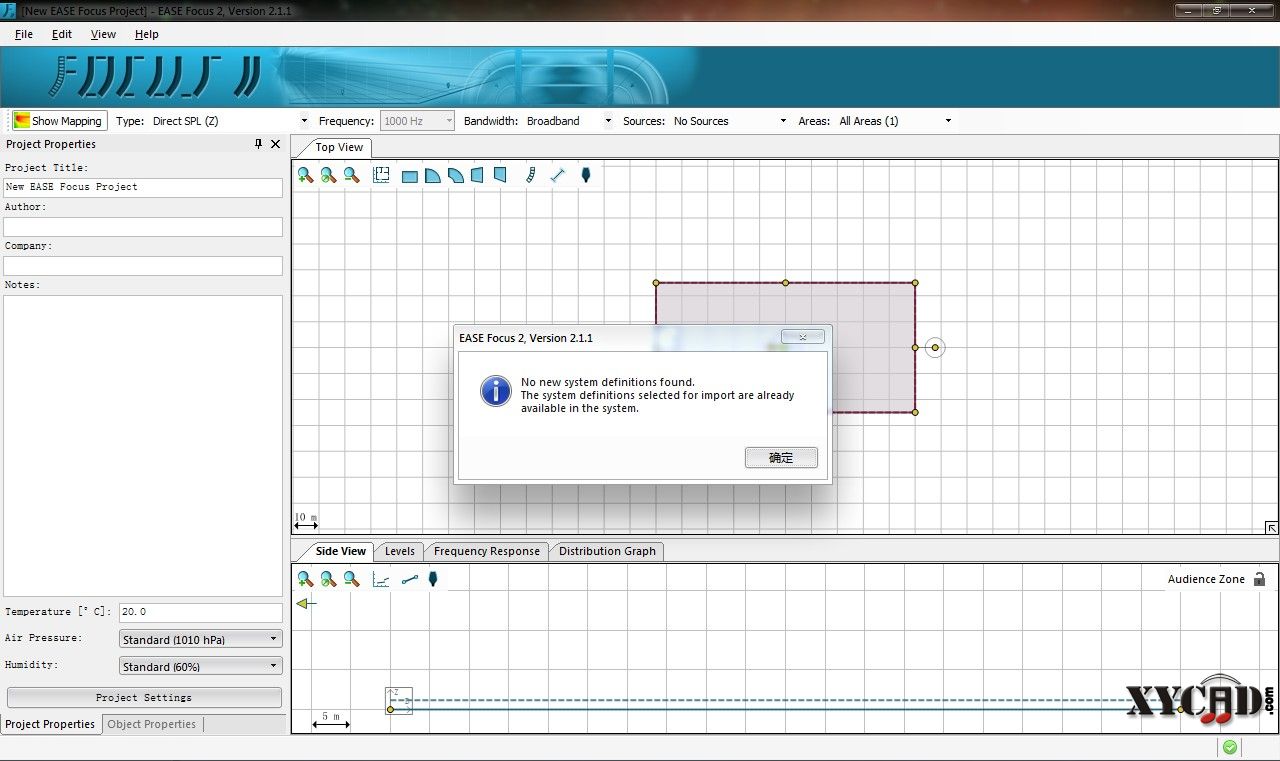
Task: Click the Project Title input field
Action: coord(143,187)
